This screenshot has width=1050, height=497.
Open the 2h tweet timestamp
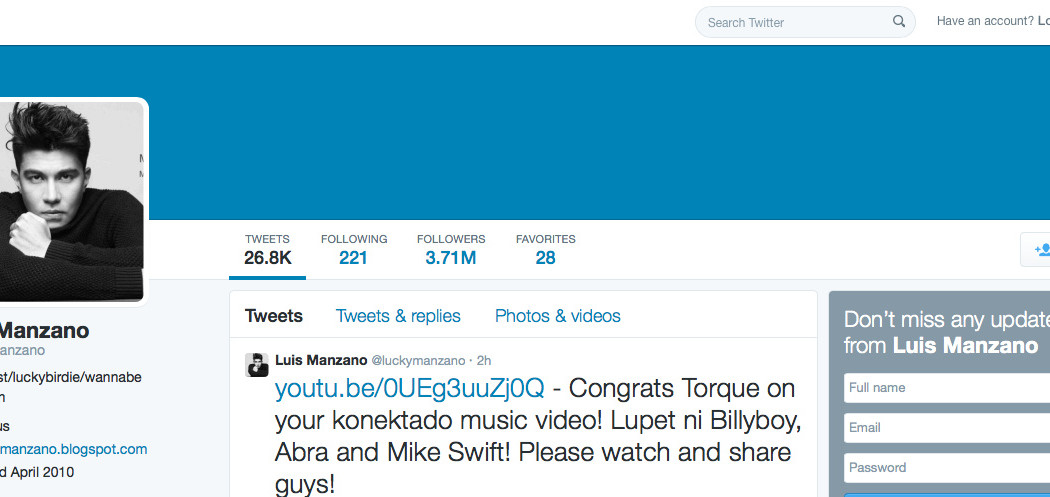tap(484, 360)
